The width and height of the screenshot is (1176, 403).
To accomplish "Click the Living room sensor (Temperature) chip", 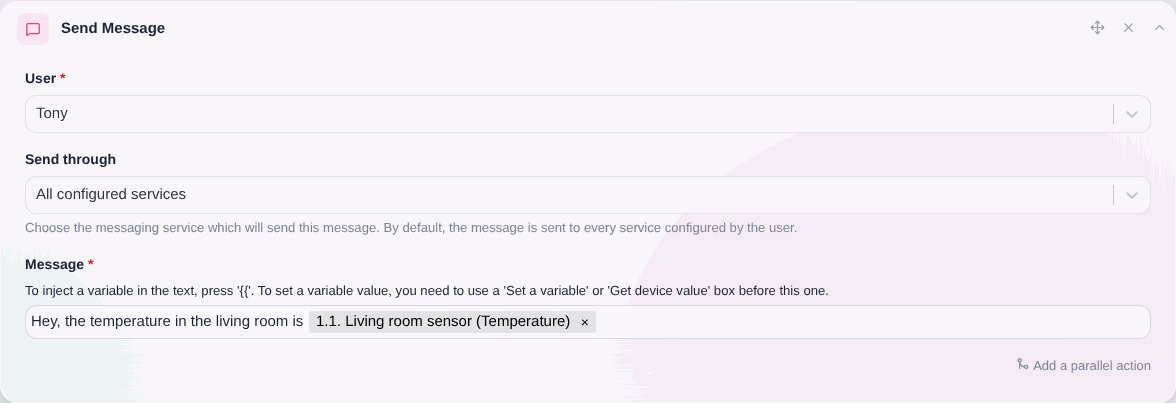I will pyautogui.click(x=442, y=322).
